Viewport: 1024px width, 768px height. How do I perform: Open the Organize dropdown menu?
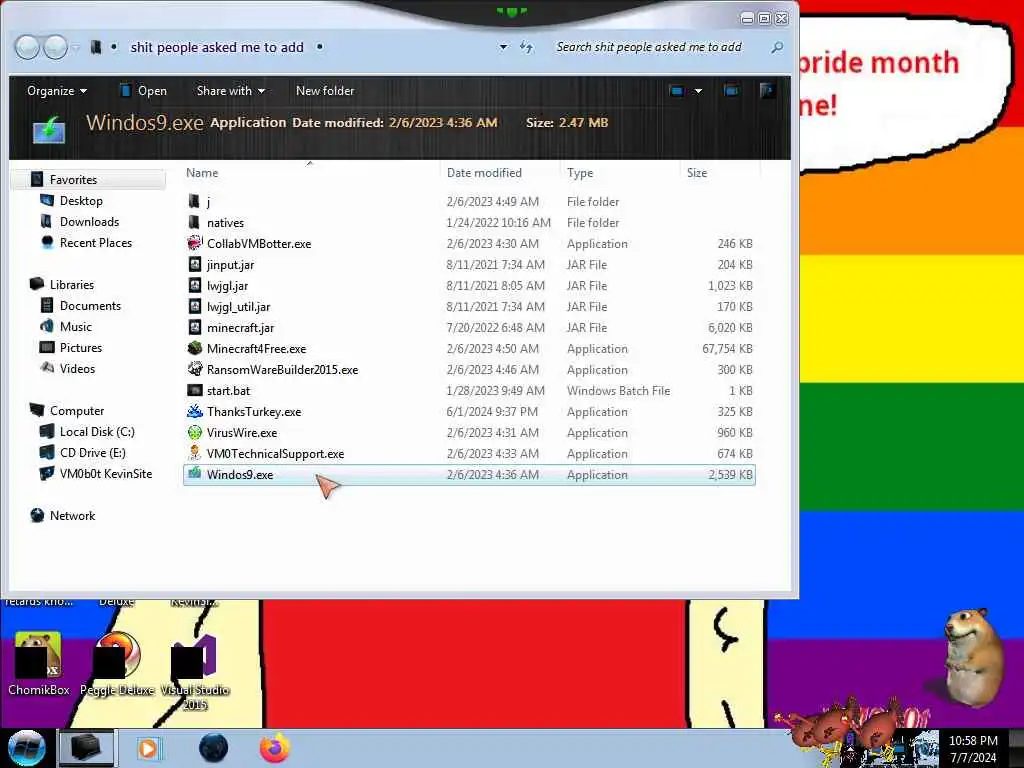pos(57,91)
